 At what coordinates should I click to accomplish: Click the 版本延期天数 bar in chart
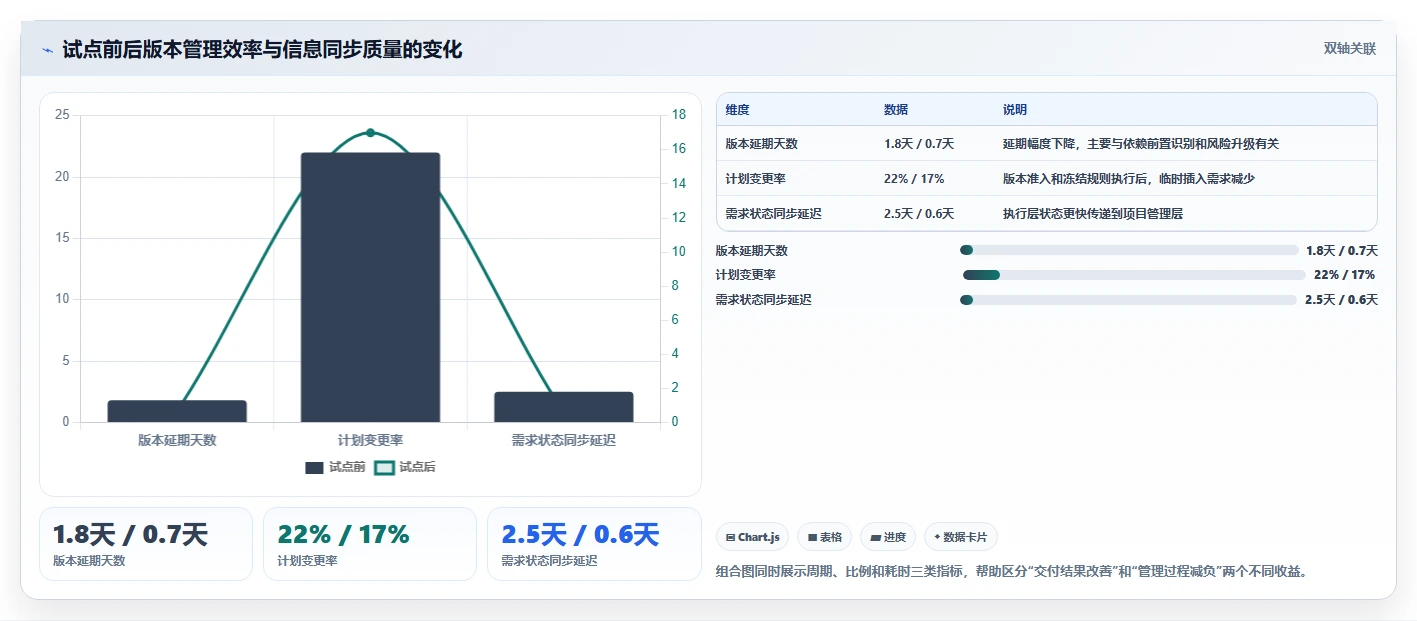click(x=177, y=411)
